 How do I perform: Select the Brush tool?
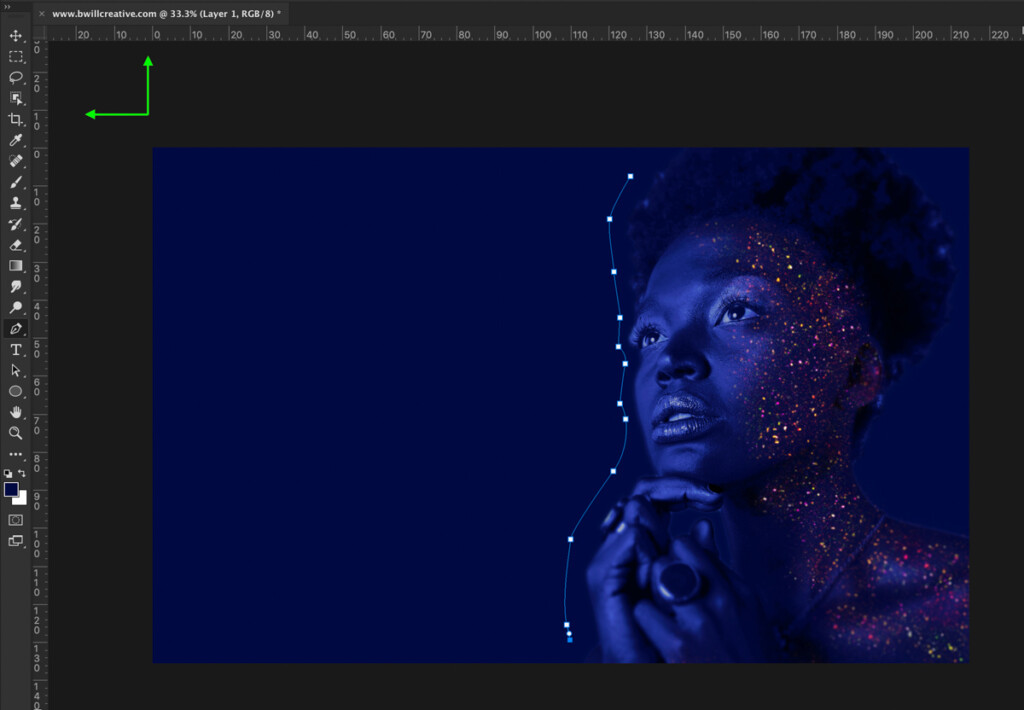(16, 182)
